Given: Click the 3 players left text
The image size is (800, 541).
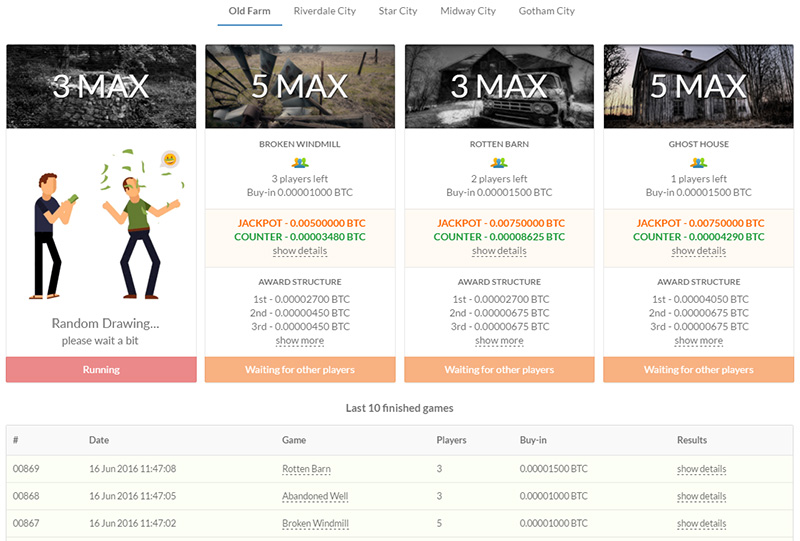Looking at the screenshot, I should pos(300,179).
